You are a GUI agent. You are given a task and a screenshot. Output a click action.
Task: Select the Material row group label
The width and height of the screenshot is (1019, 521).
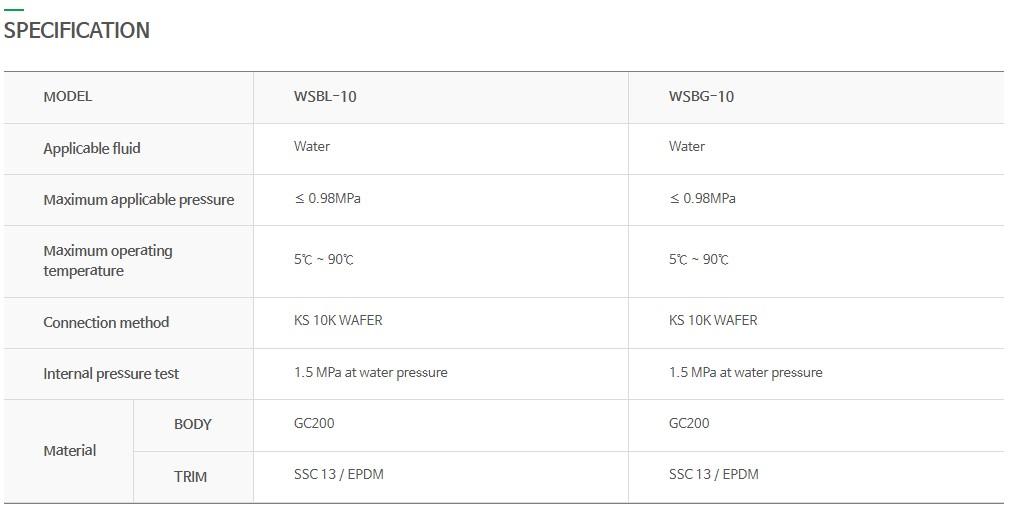[70, 450]
